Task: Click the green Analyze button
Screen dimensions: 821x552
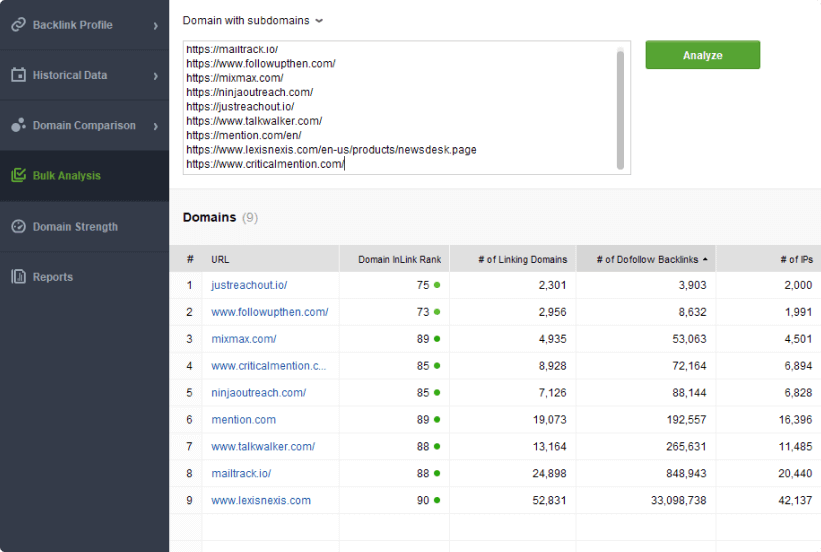Action: (703, 55)
